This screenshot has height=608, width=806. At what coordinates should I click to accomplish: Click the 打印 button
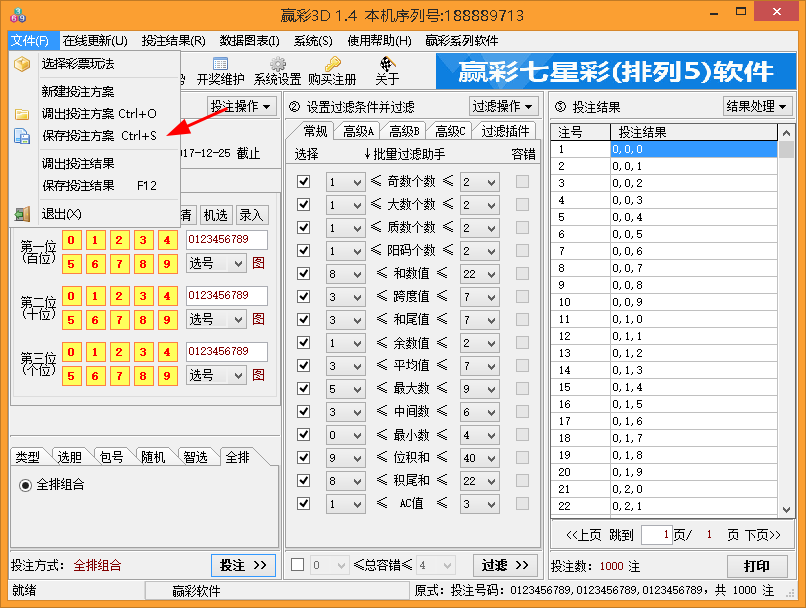click(757, 566)
